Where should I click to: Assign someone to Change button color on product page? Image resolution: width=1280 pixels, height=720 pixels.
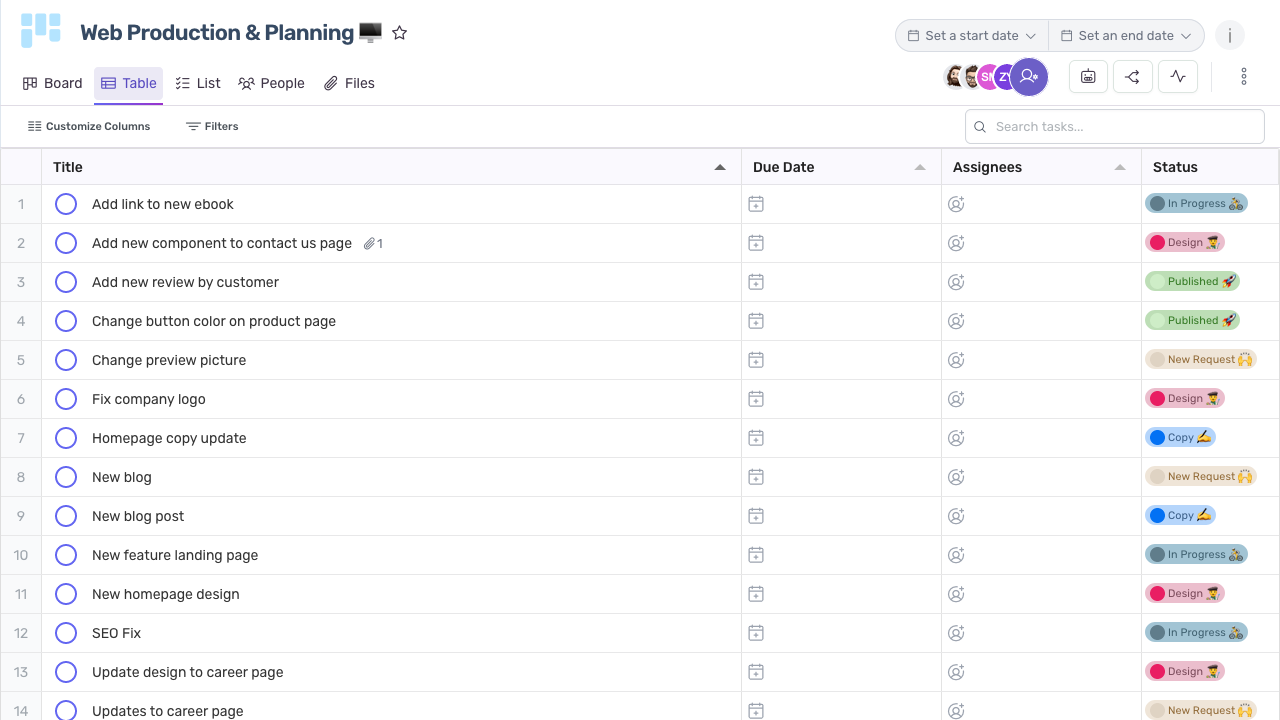(956, 321)
